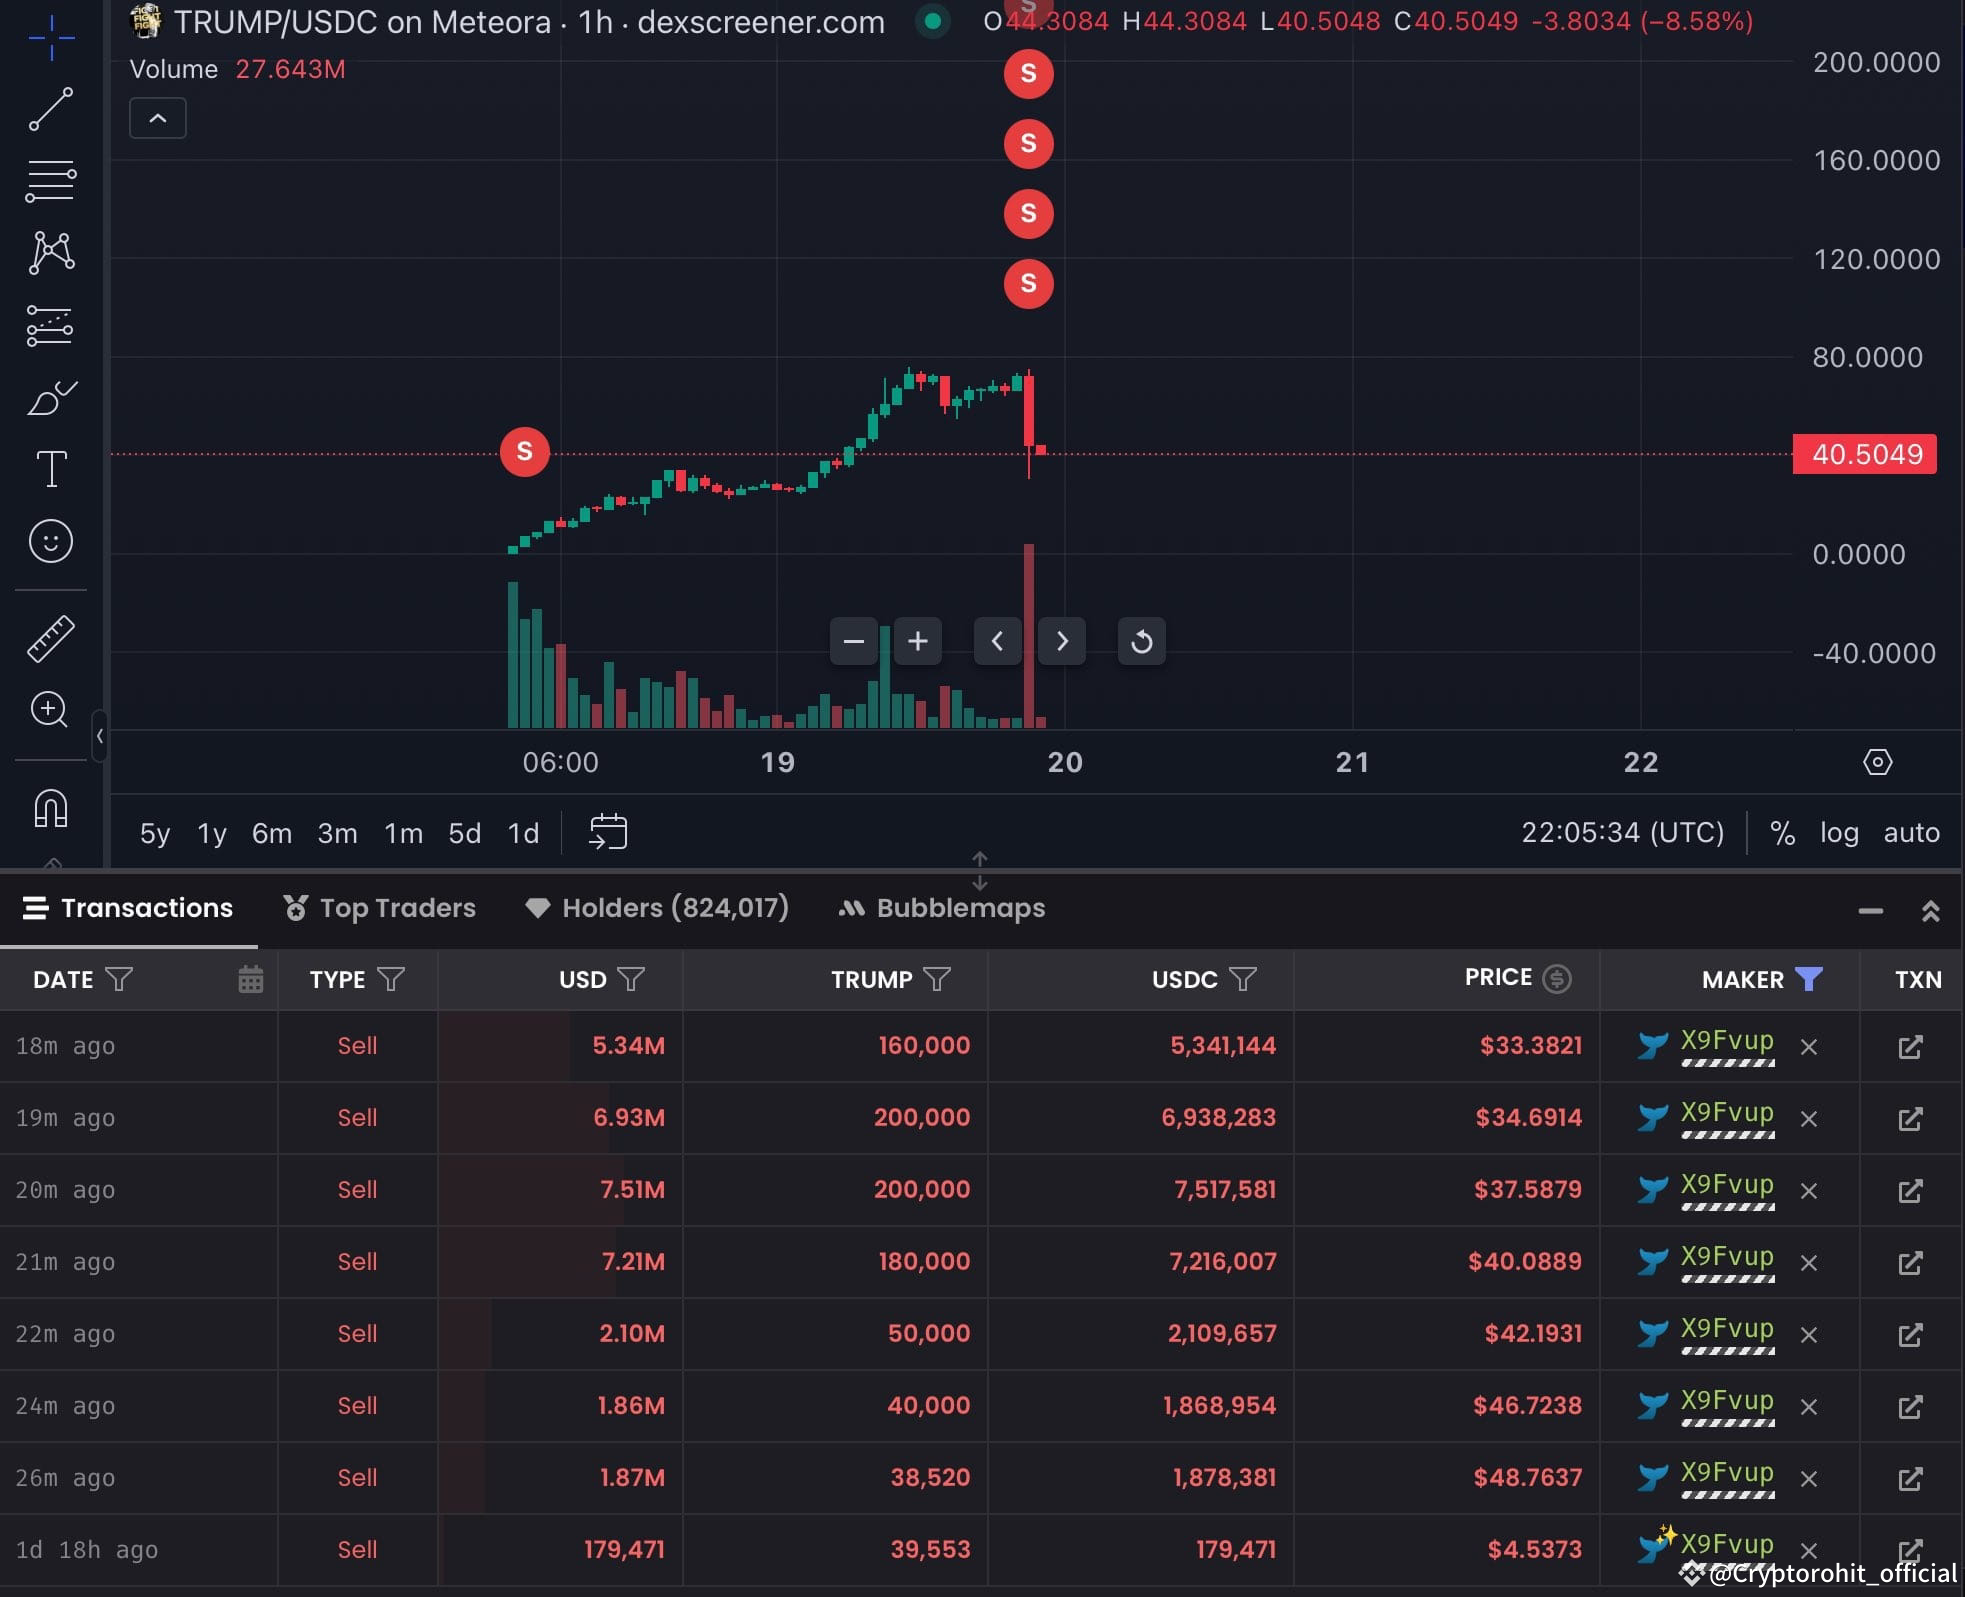Viewport: 1965px width, 1597px height.
Task: Toggle PRICE currency dollar icon
Action: 1556,978
